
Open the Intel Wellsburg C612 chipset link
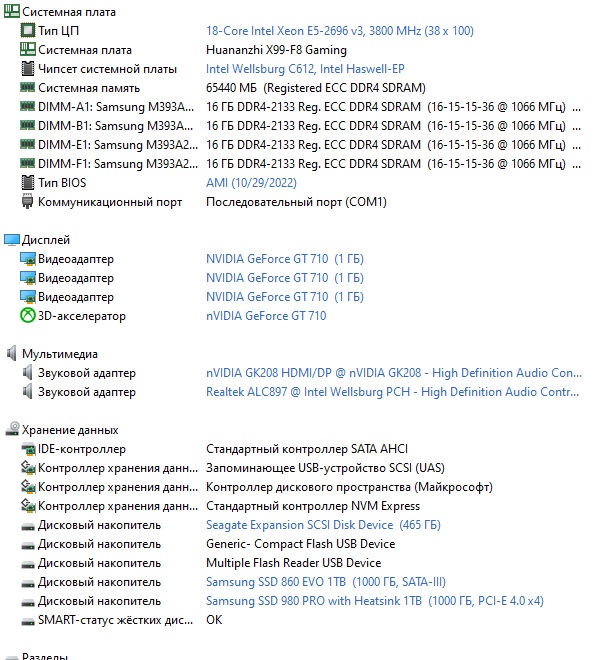[x=305, y=69]
